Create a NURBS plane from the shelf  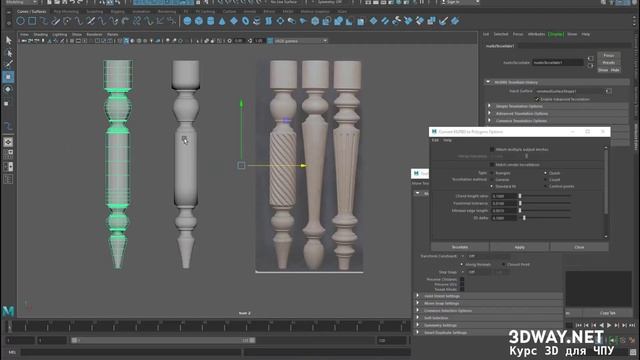(x=234, y=20)
